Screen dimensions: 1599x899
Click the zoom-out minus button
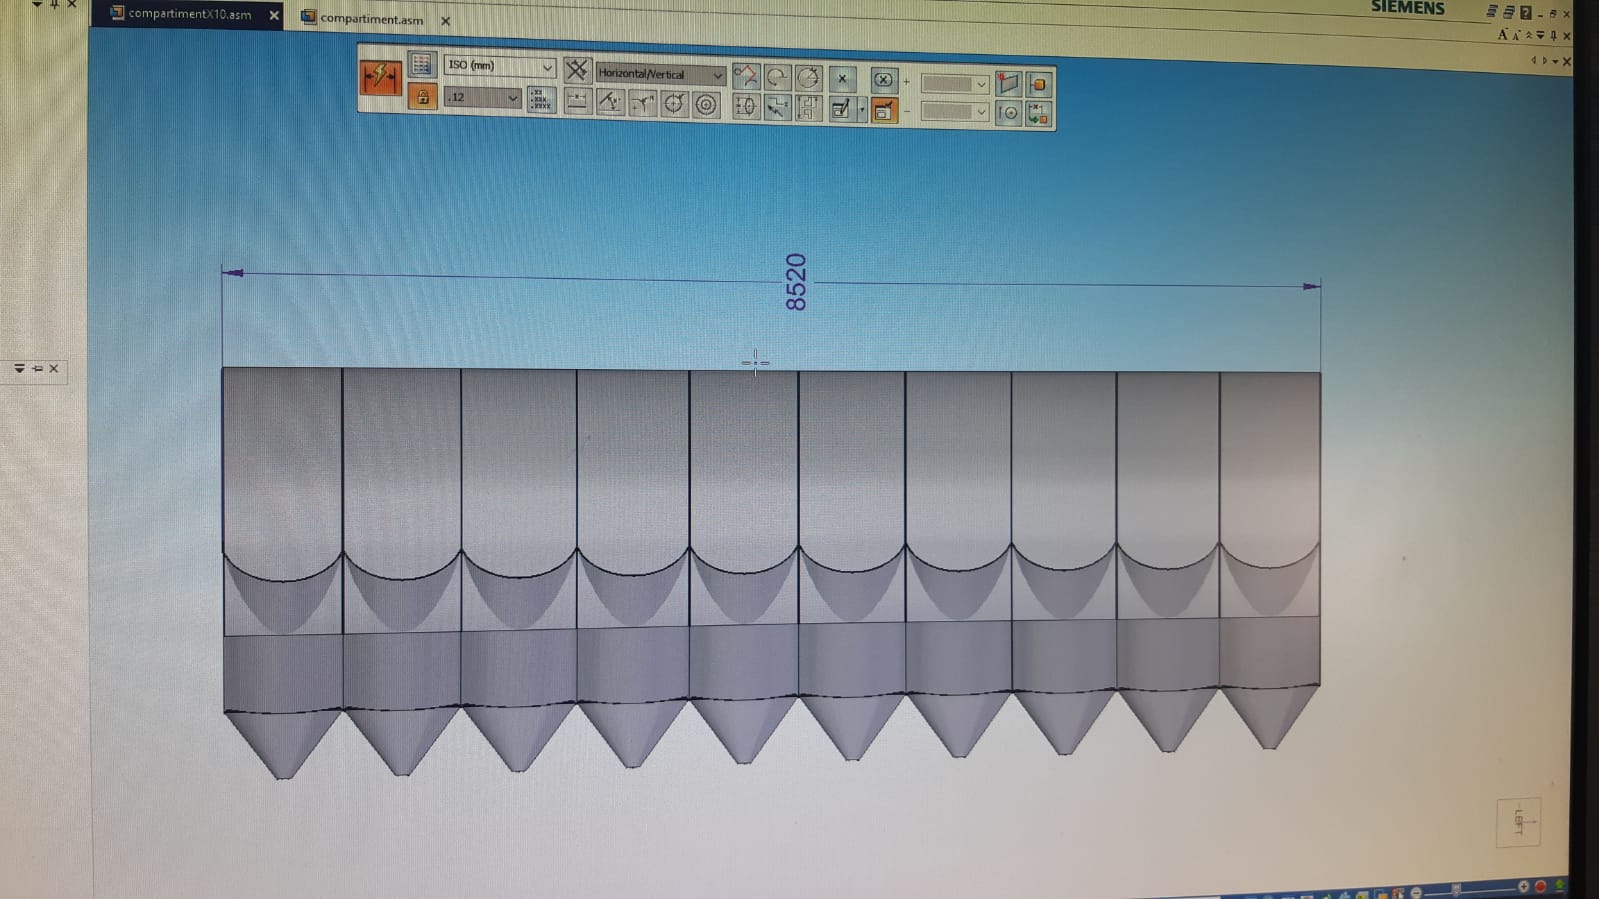(1416, 892)
